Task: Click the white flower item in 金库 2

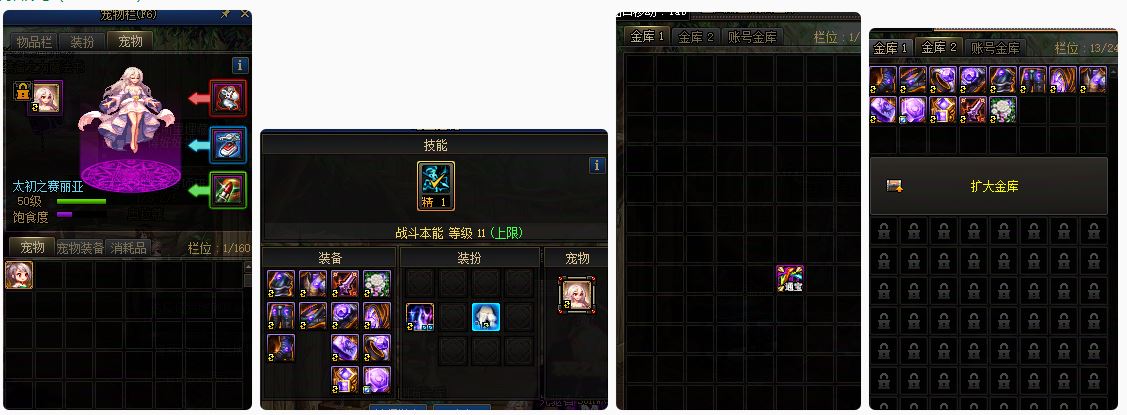Action: [1003, 109]
